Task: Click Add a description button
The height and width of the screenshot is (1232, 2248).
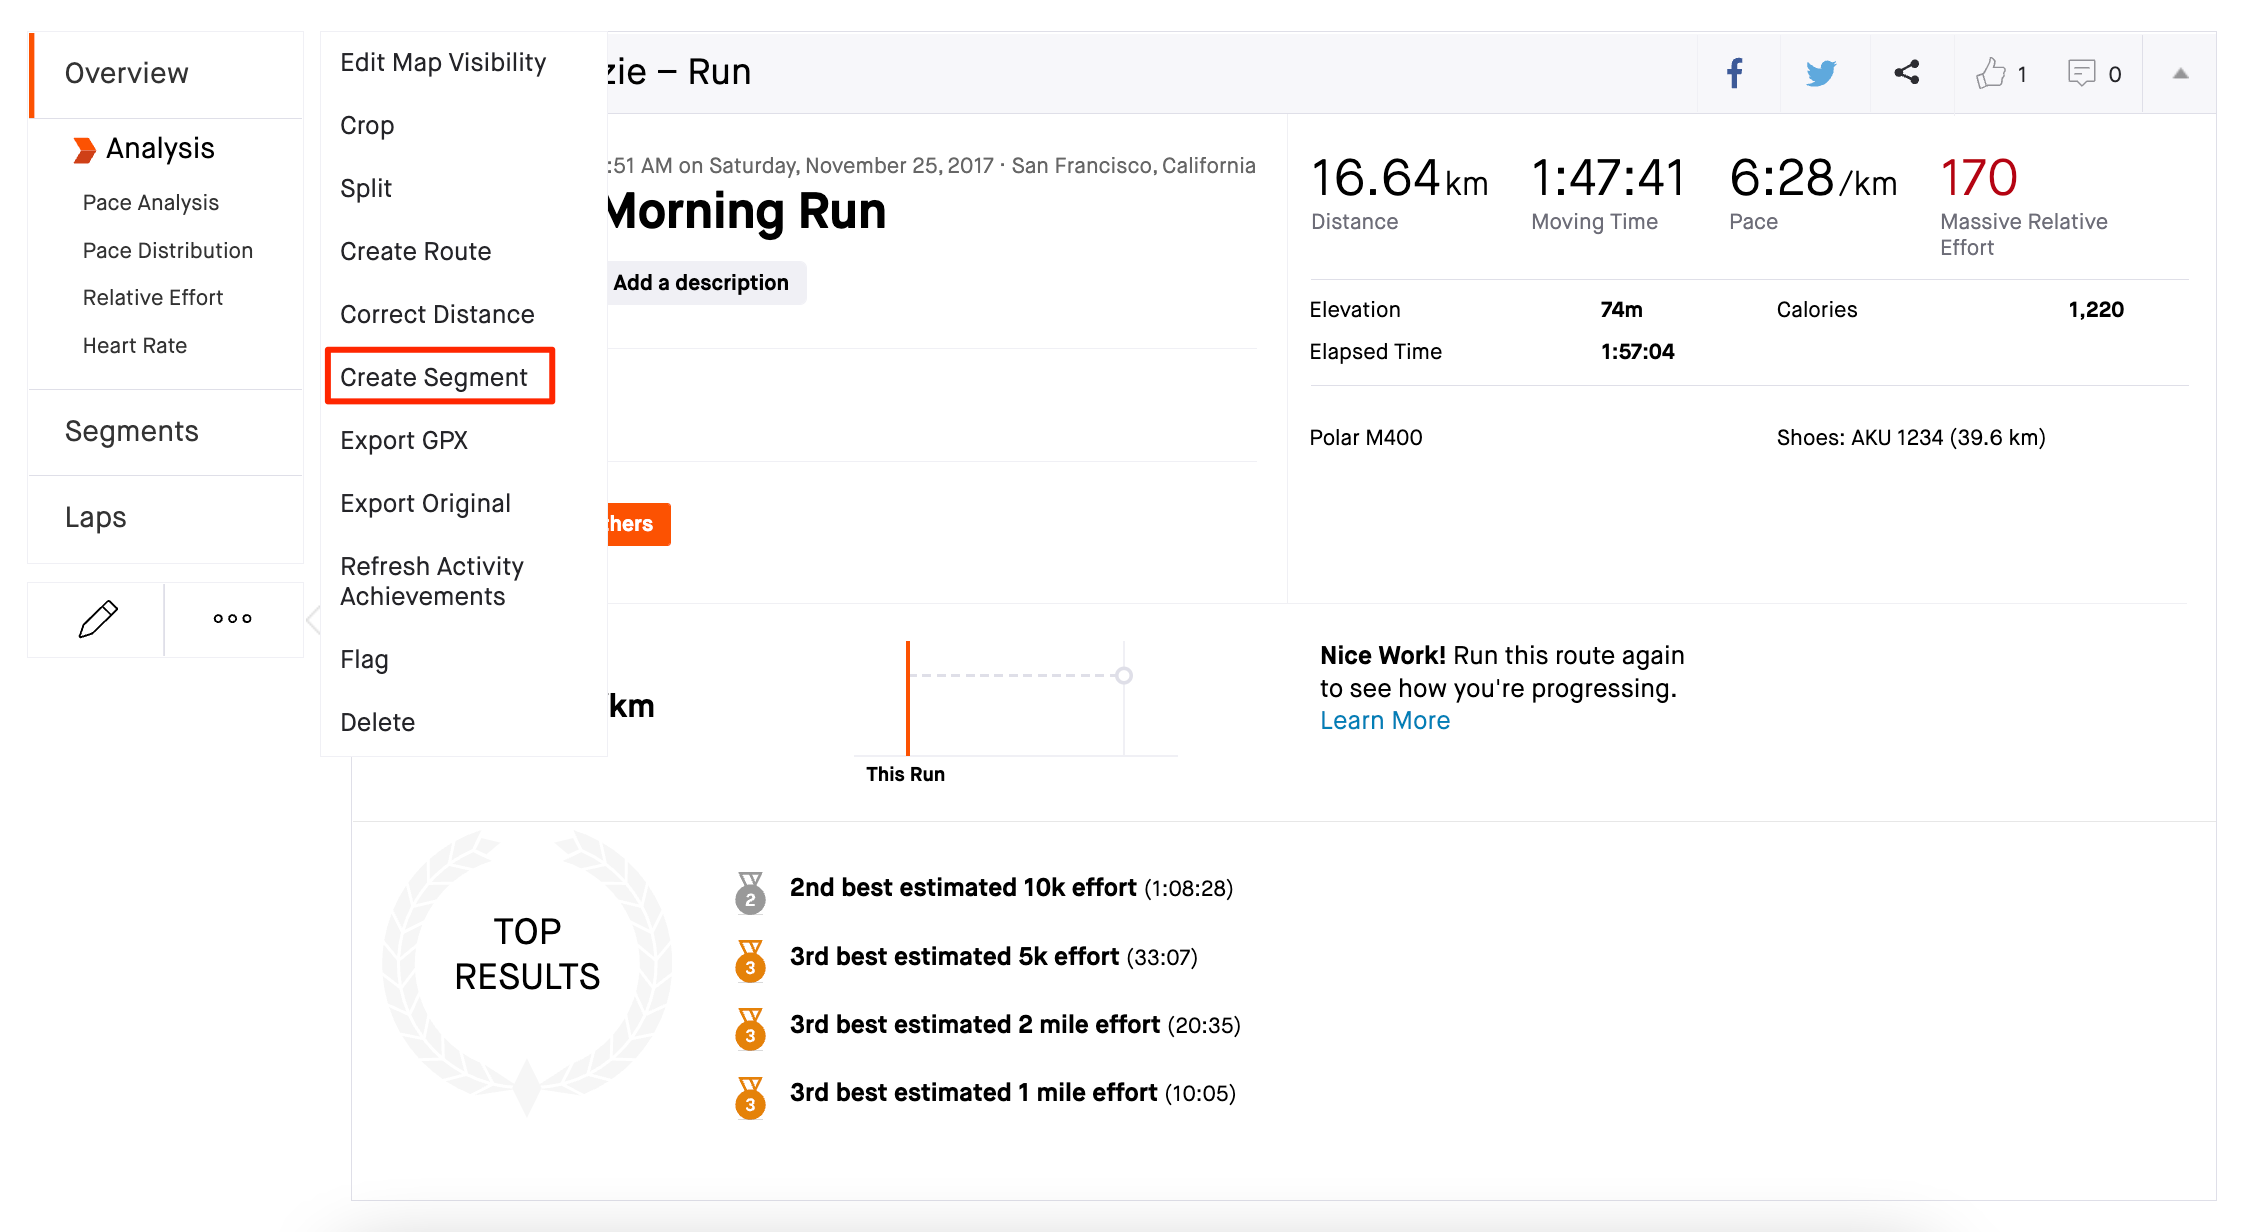Action: pos(701,282)
